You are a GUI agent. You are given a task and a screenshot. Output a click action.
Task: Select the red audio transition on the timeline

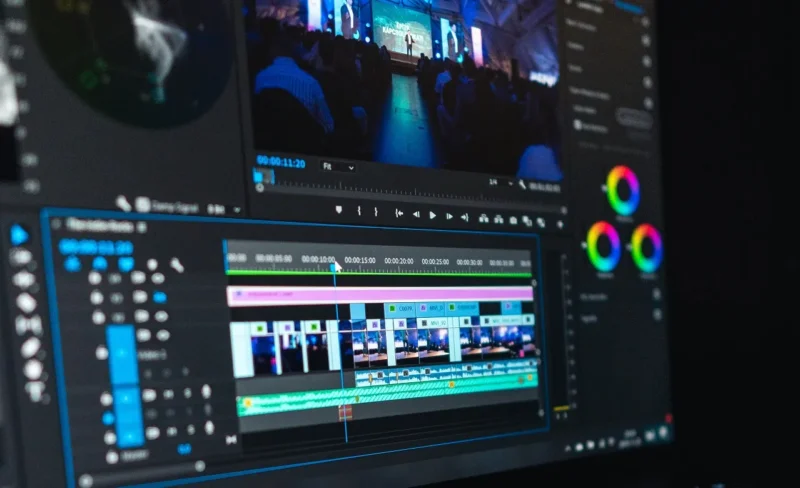345,412
